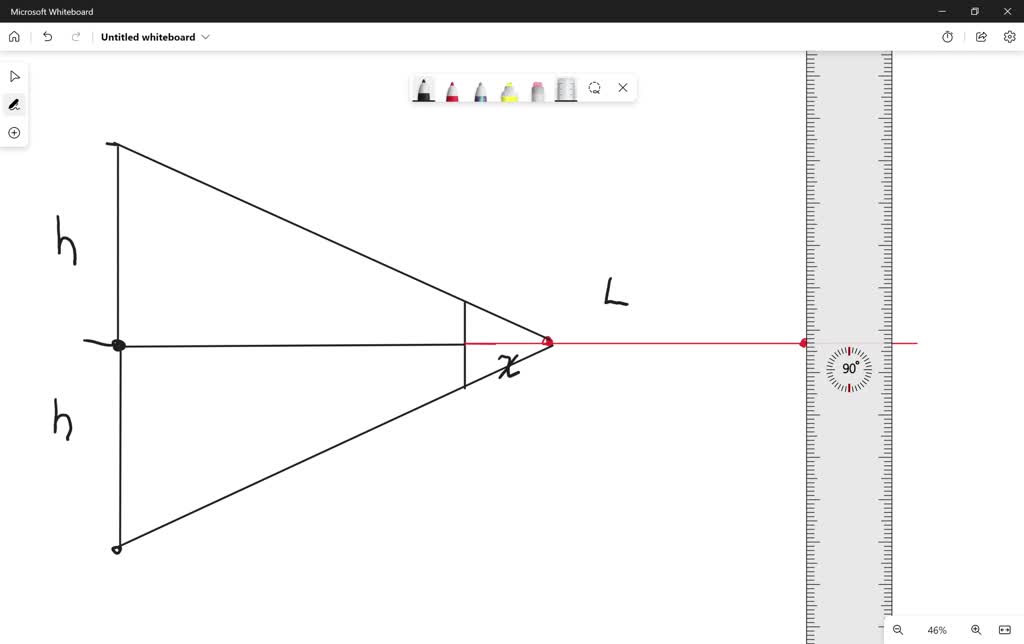This screenshot has width=1024, height=644.
Task: Select the yellow highlighter tool
Action: pos(508,89)
